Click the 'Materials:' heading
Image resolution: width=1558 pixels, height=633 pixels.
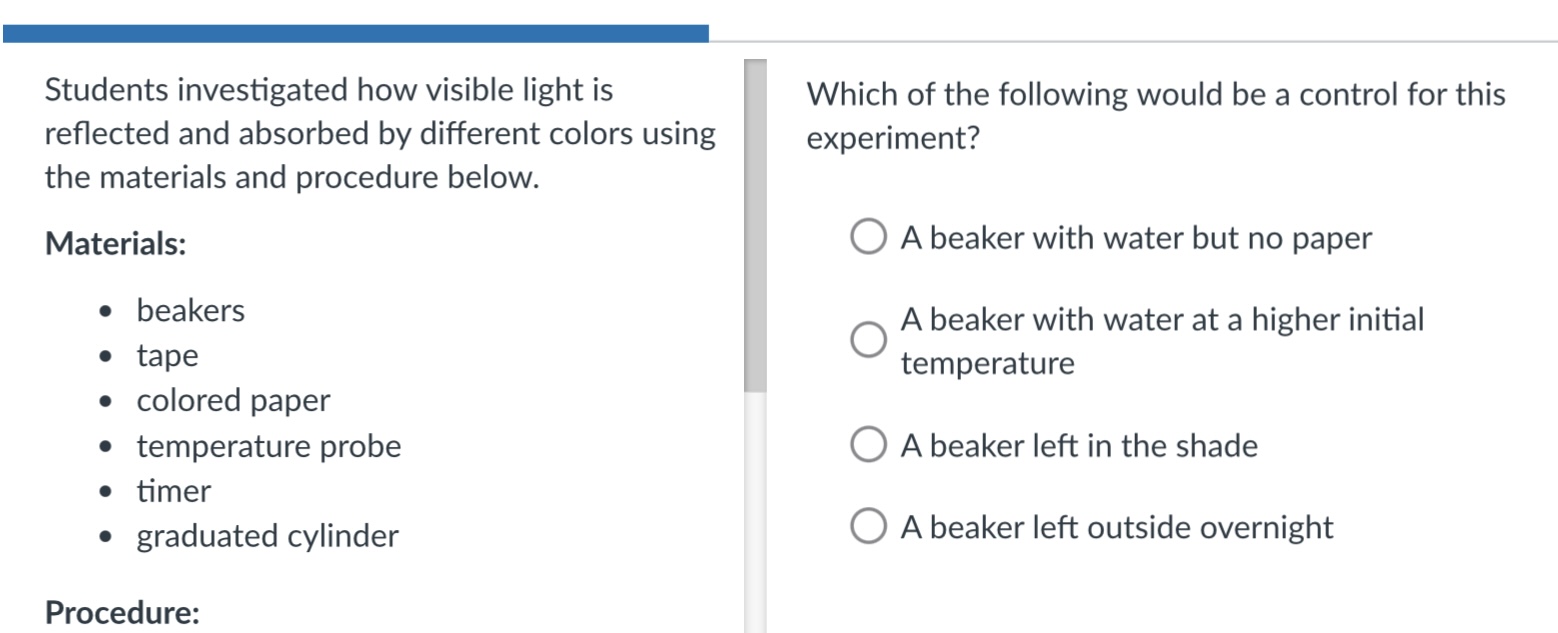coord(116,243)
